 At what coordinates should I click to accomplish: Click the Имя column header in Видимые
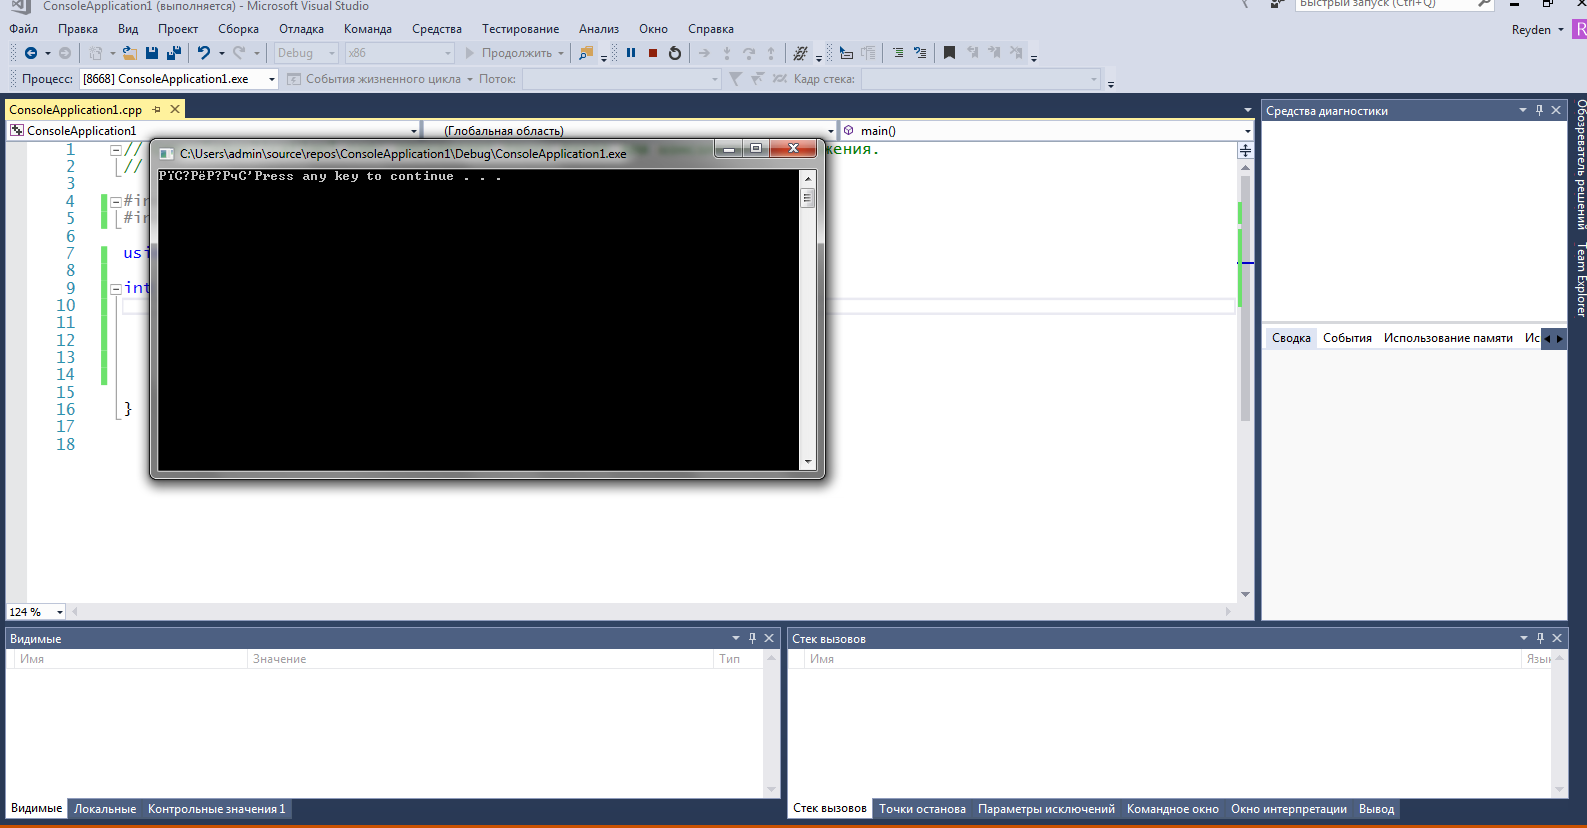(130, 659)
